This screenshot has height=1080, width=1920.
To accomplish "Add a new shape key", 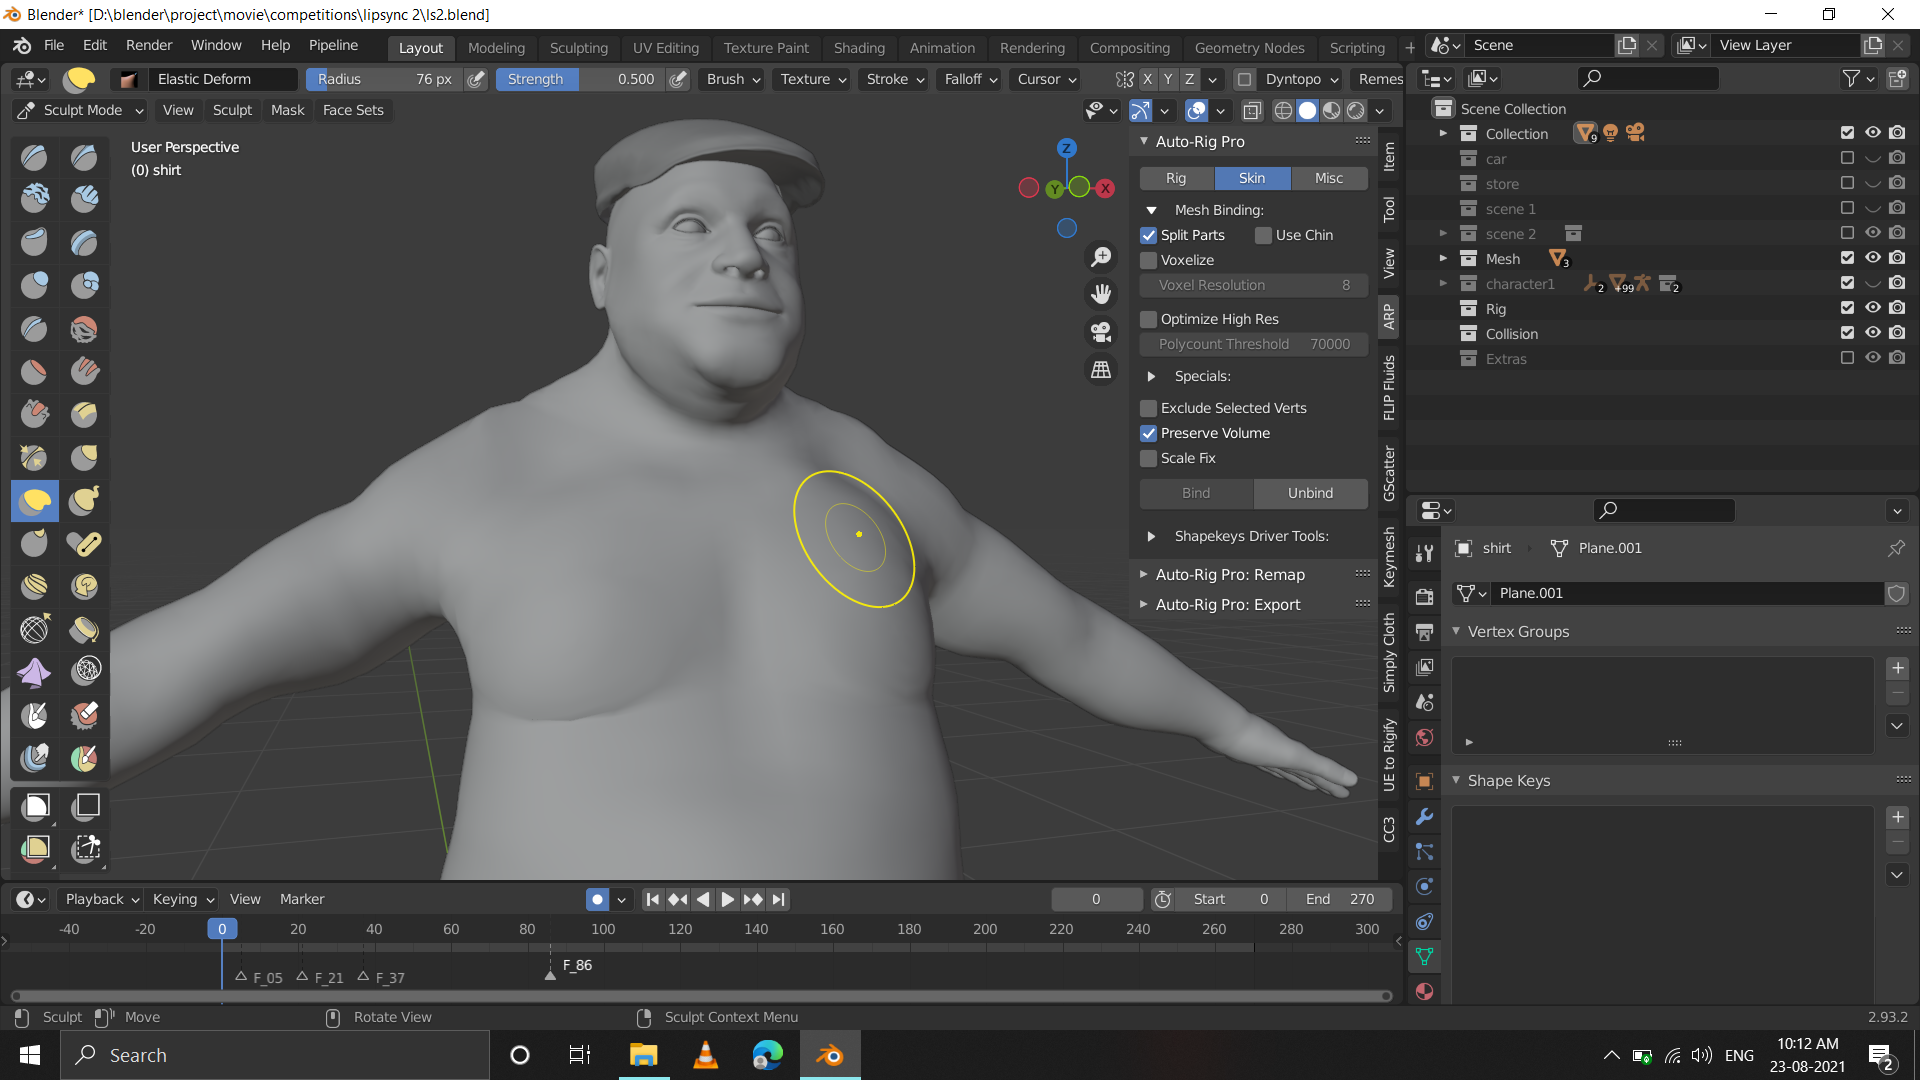I will [1897, 817].
